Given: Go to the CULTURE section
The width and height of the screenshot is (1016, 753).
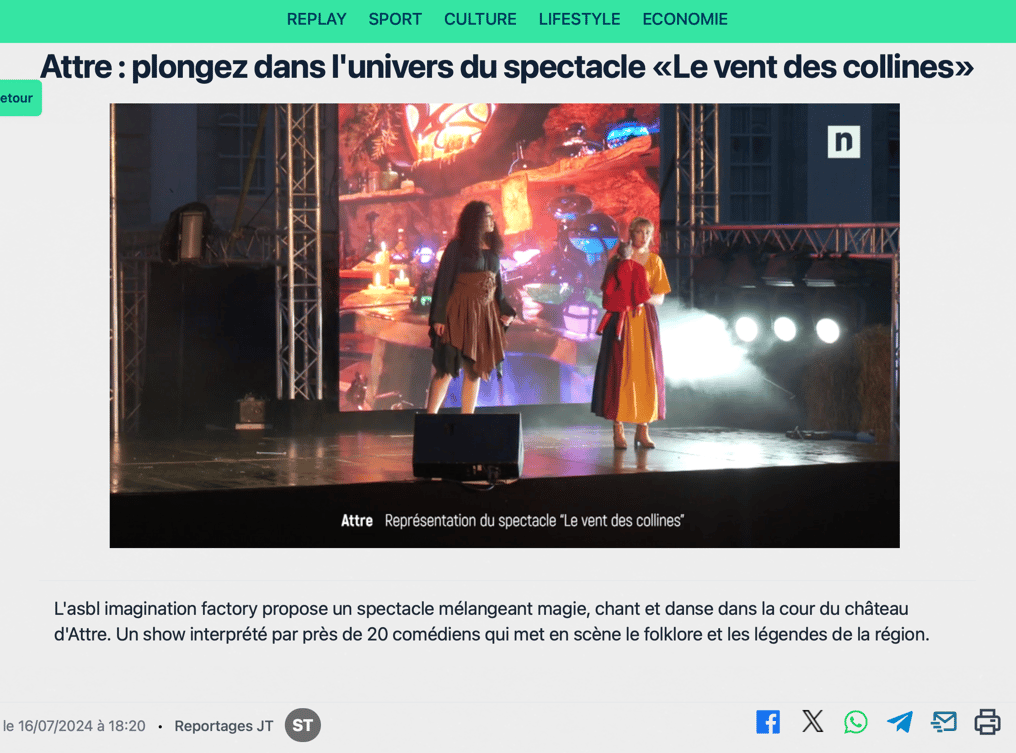Looking at the screenshot, I should pyautogui.click(x=480, y=19).
